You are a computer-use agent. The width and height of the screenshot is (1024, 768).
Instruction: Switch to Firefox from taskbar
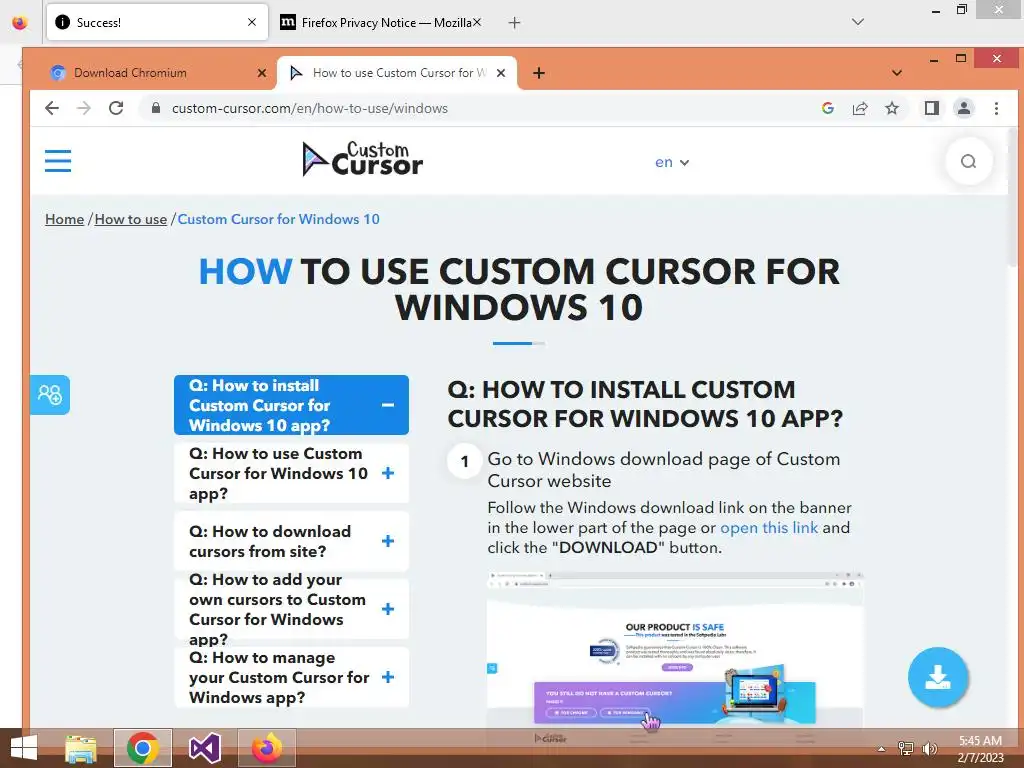266,748
